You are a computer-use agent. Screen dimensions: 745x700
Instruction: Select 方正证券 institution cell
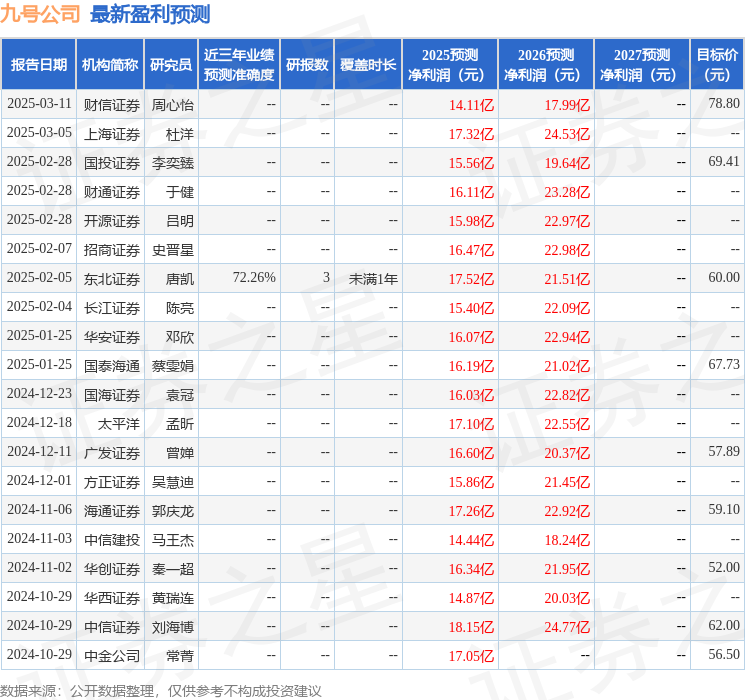112,482
